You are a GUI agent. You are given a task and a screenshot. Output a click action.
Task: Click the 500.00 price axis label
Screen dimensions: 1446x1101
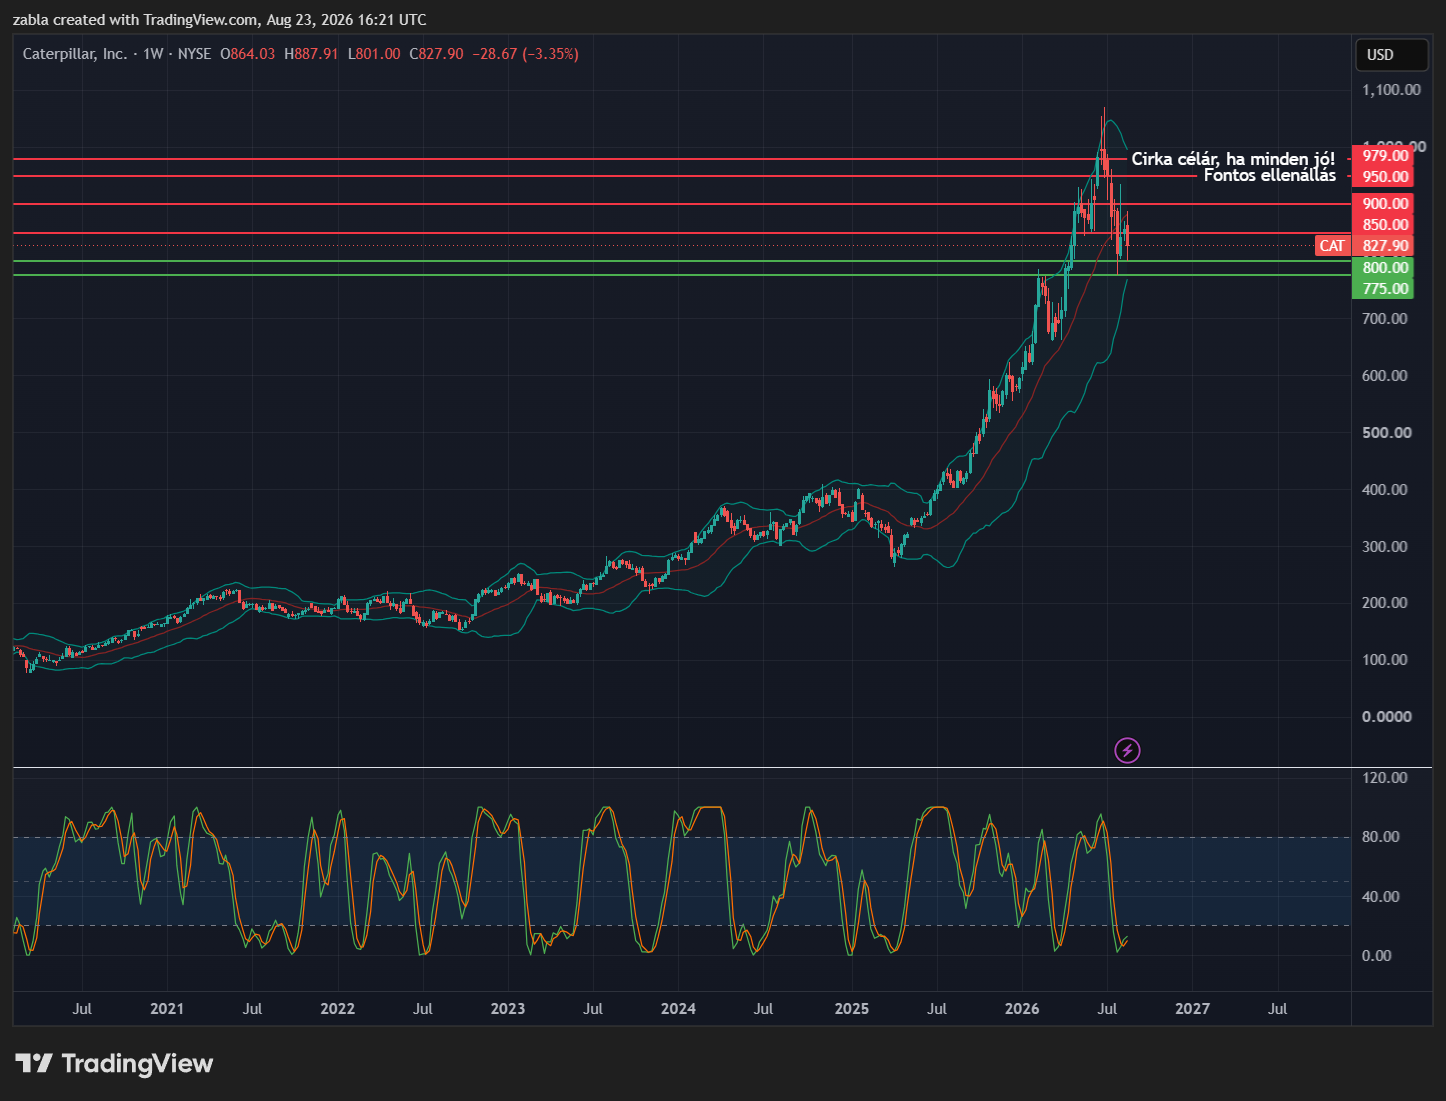coord(1385,433)
